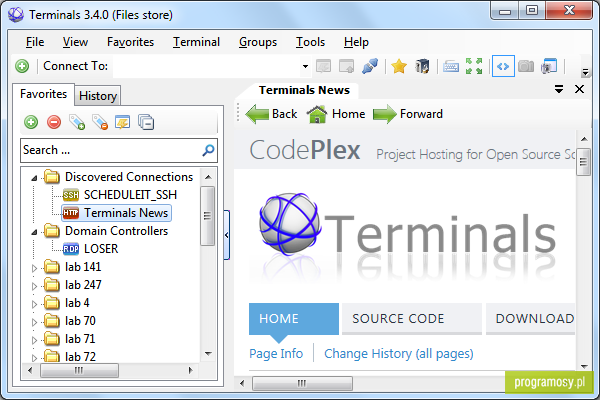This screenshot has height=400, width=600.
Task: Click the grayed disconnect monitor icon in main toolbar
Action: coord(323,66)
